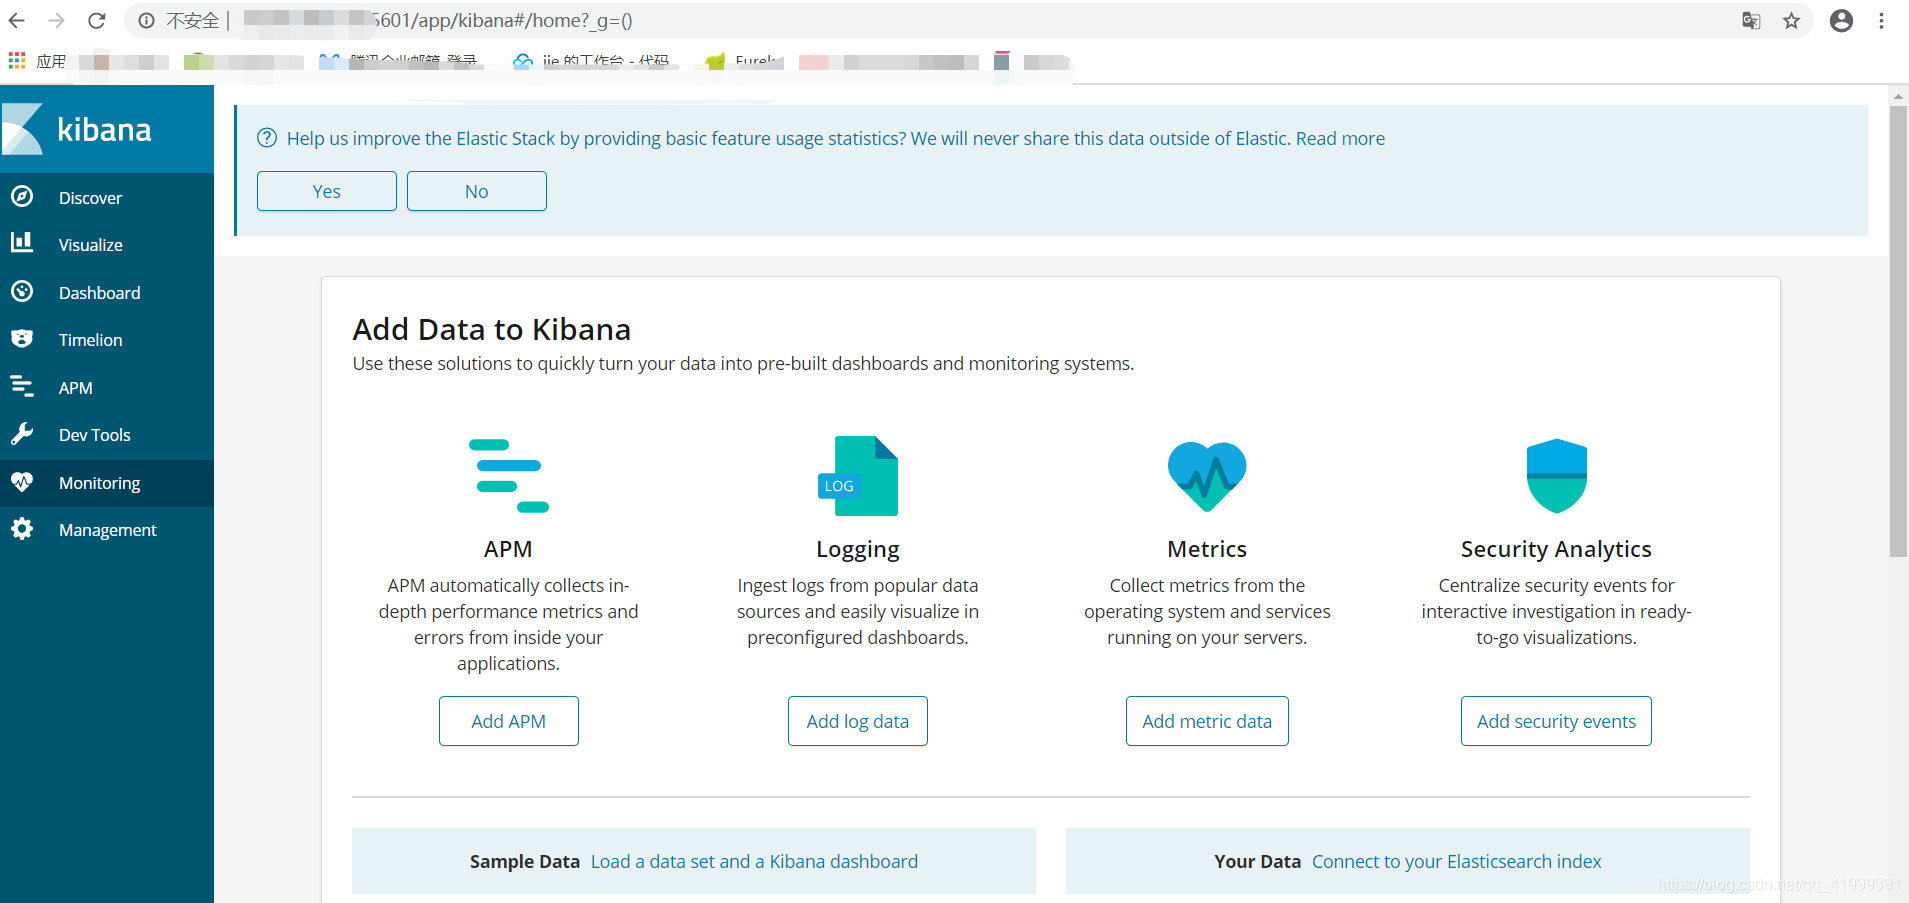Open the Visualize menu item
Viewport: 1909px width, 903px height.
coord(107,245)
